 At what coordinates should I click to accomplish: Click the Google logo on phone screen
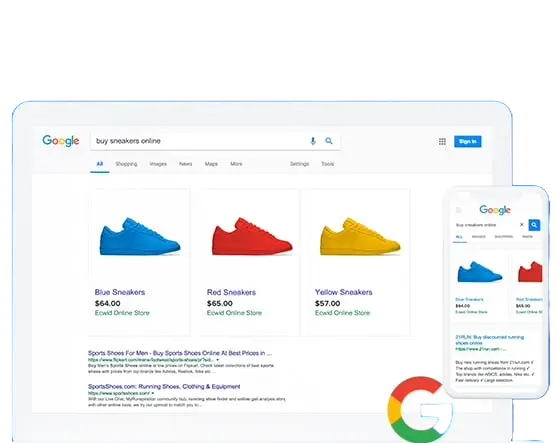495,210
